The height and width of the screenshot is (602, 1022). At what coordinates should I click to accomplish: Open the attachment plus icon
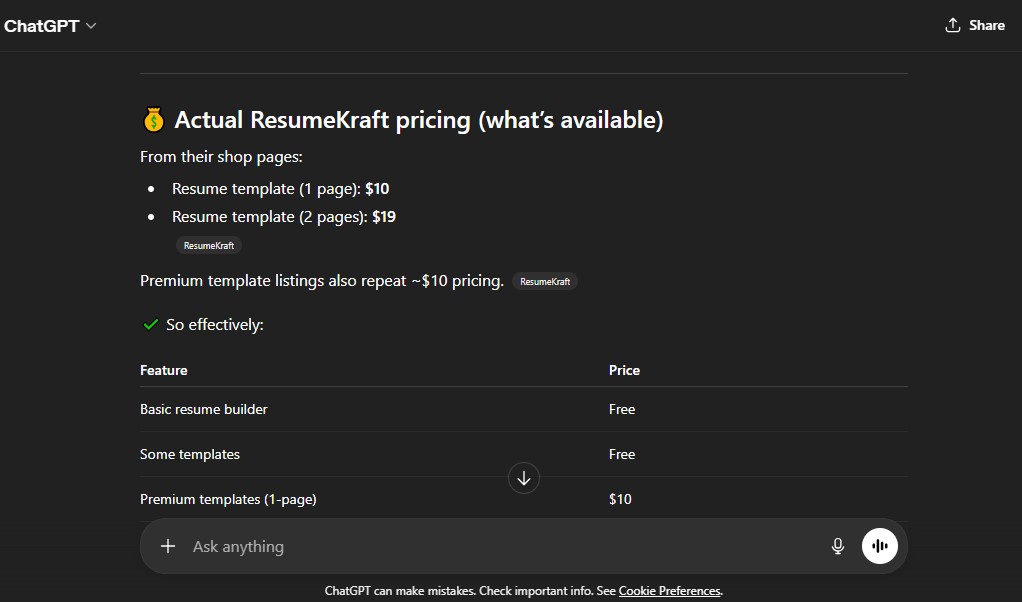point(167,546)
